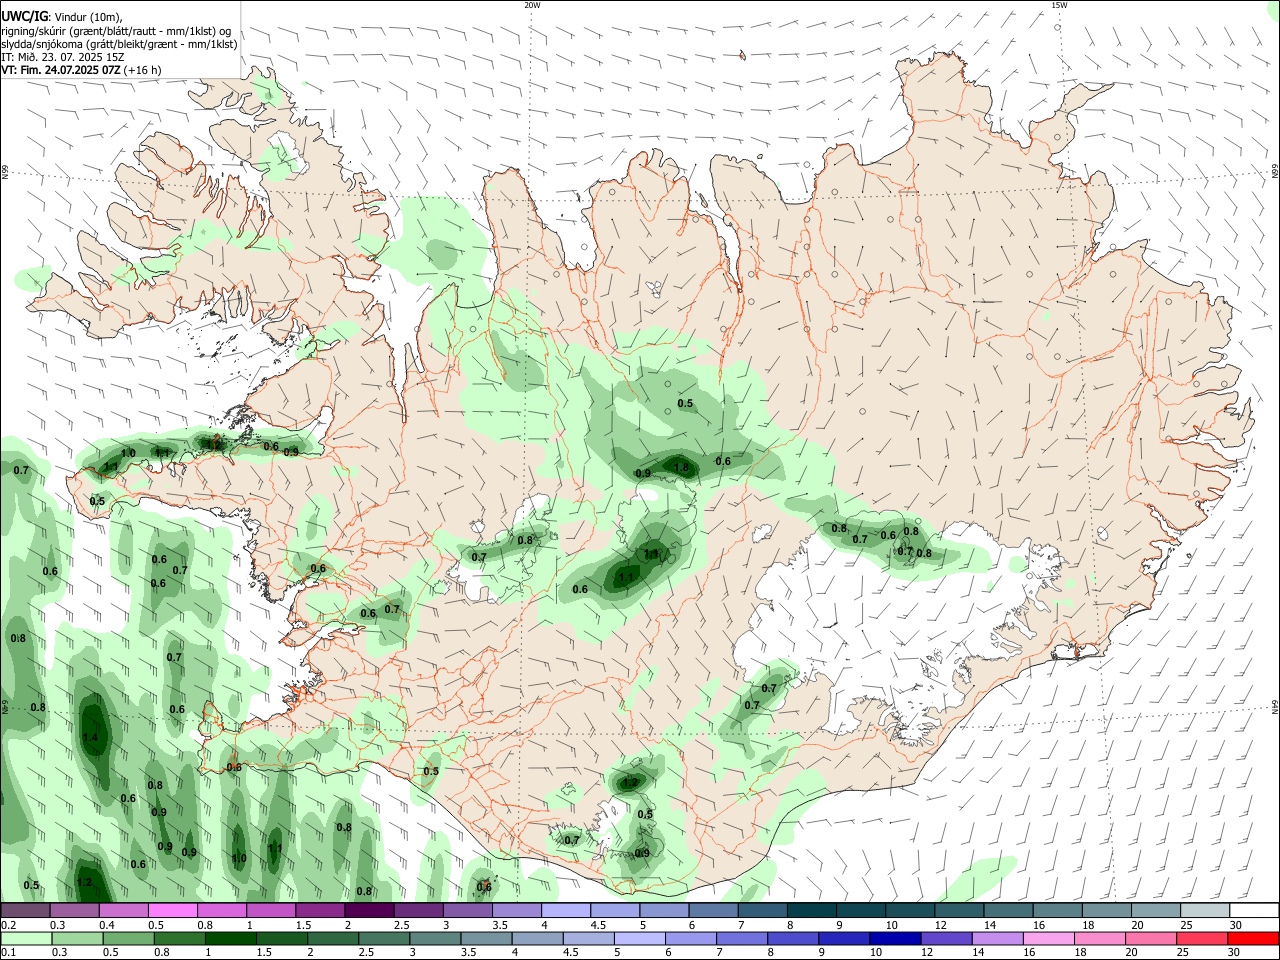This screenshot has width=1280, height=960.
Task: Click the palest green 0.1–0.3 rain swatch
Action: pos(26,939)
